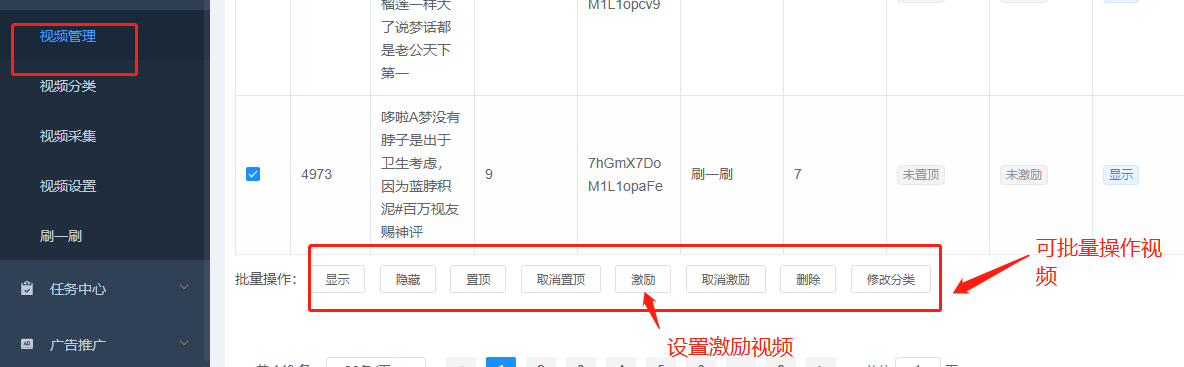Click the value 9 in row 4973
1184x367 pixels.
(x=489, y=174)
